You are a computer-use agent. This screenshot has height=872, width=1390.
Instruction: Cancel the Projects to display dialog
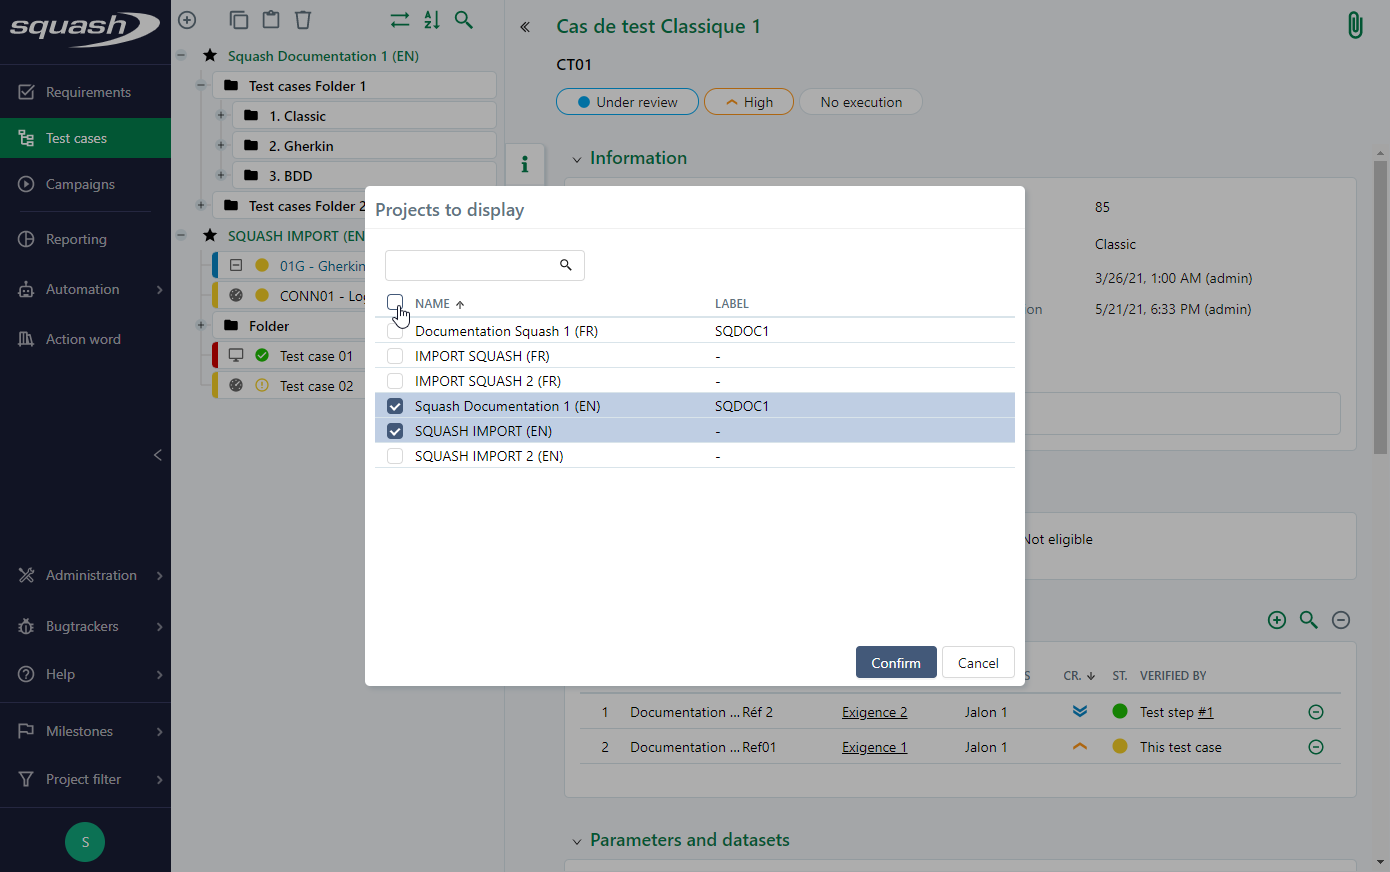[978, 663]
